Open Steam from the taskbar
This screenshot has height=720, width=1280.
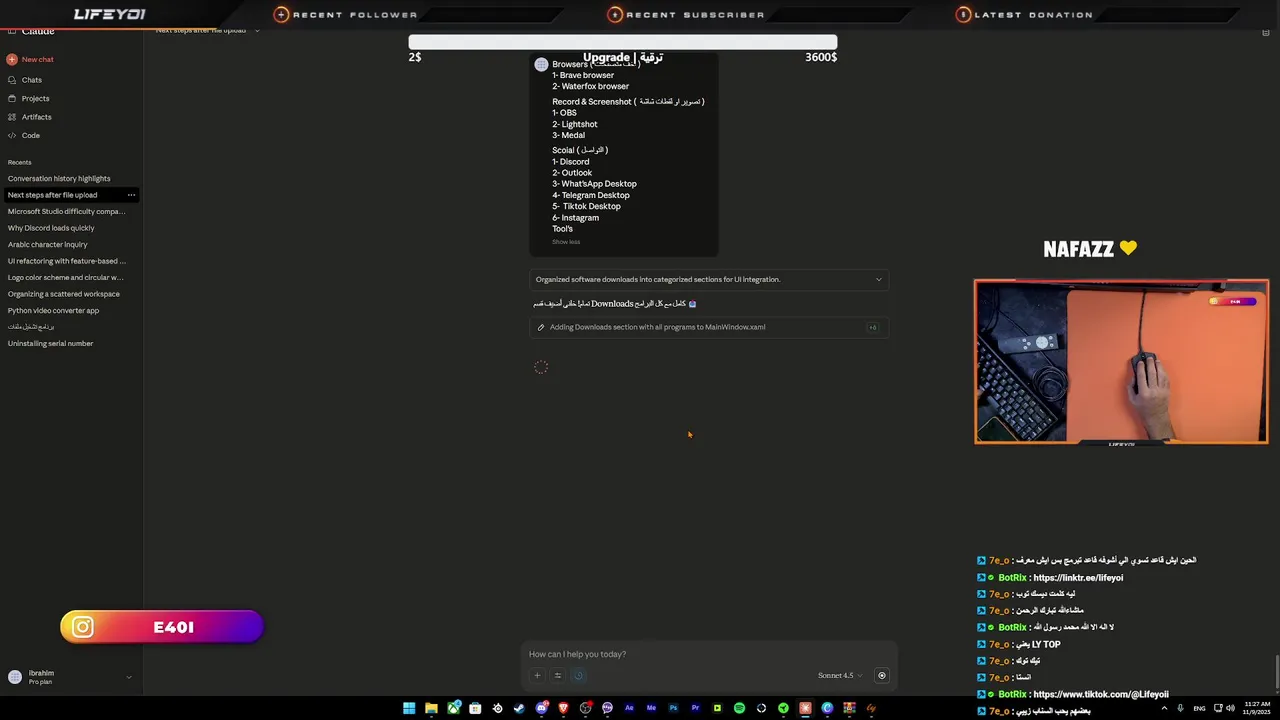[519, 708]
